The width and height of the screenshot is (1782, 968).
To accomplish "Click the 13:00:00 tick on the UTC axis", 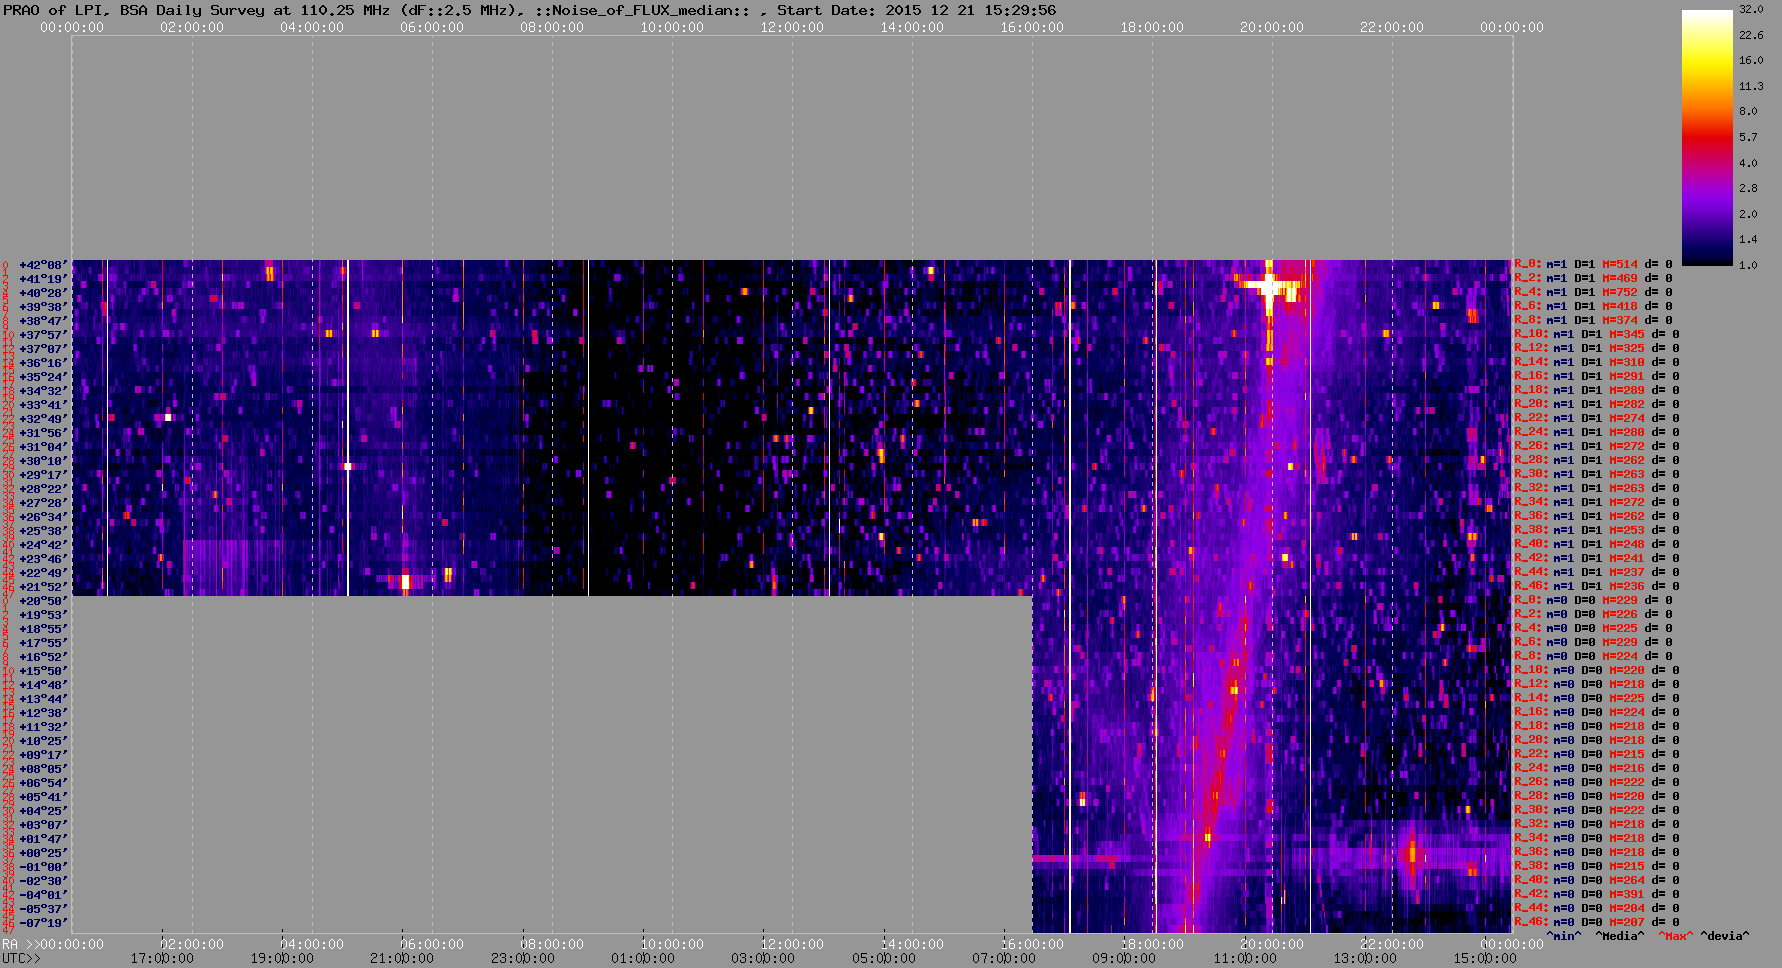I will [1364, 958].
